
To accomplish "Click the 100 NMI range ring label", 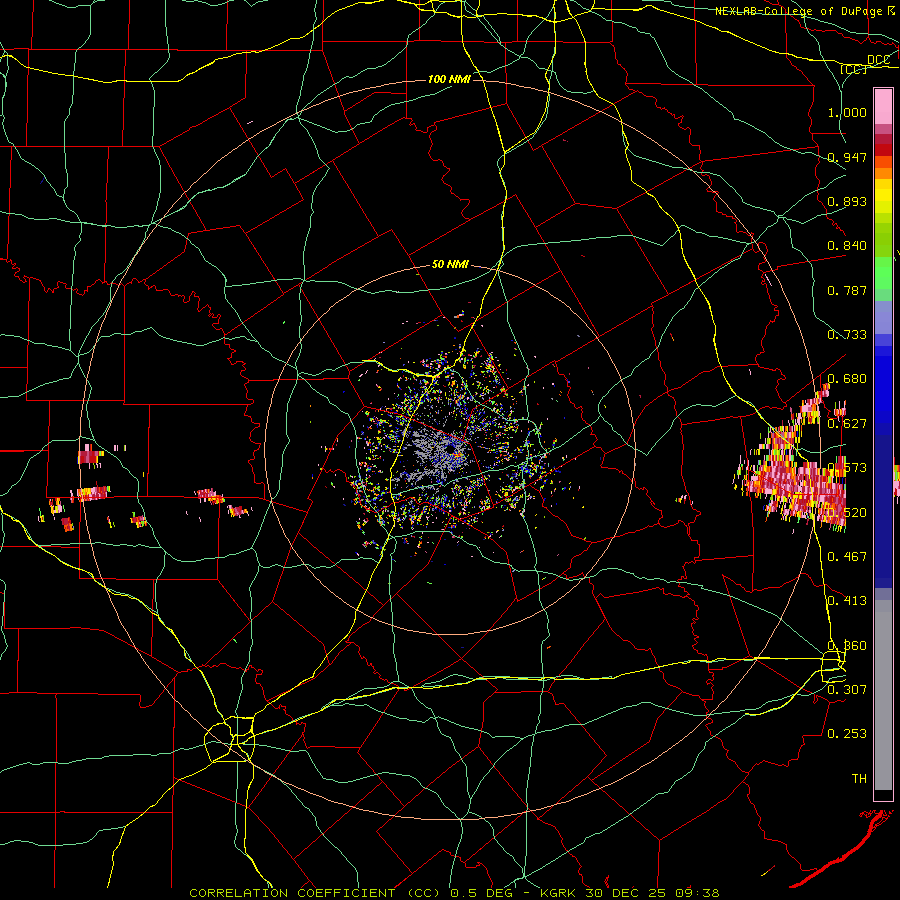I will pos(449,79).
